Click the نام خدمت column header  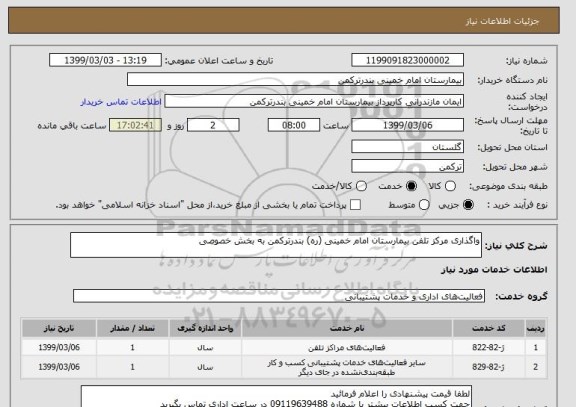tap(347, 328)
